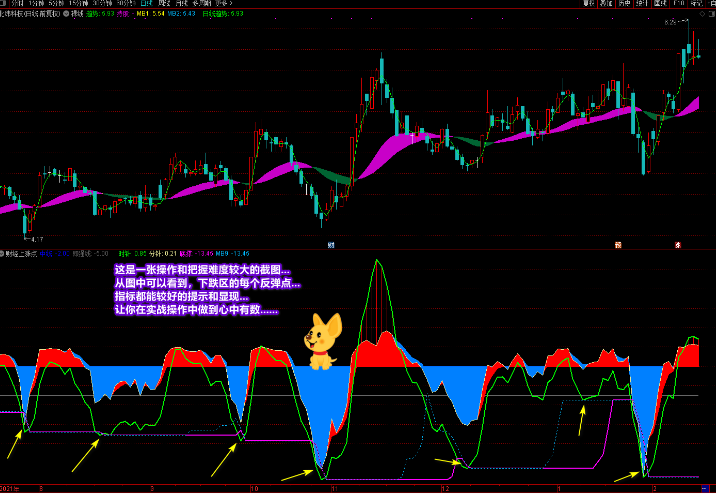Image resolution: width=716 pixels, height=494 pixels.
Task: Open the rightmost red event marker below the chart
Action: (x=679, y=243)
